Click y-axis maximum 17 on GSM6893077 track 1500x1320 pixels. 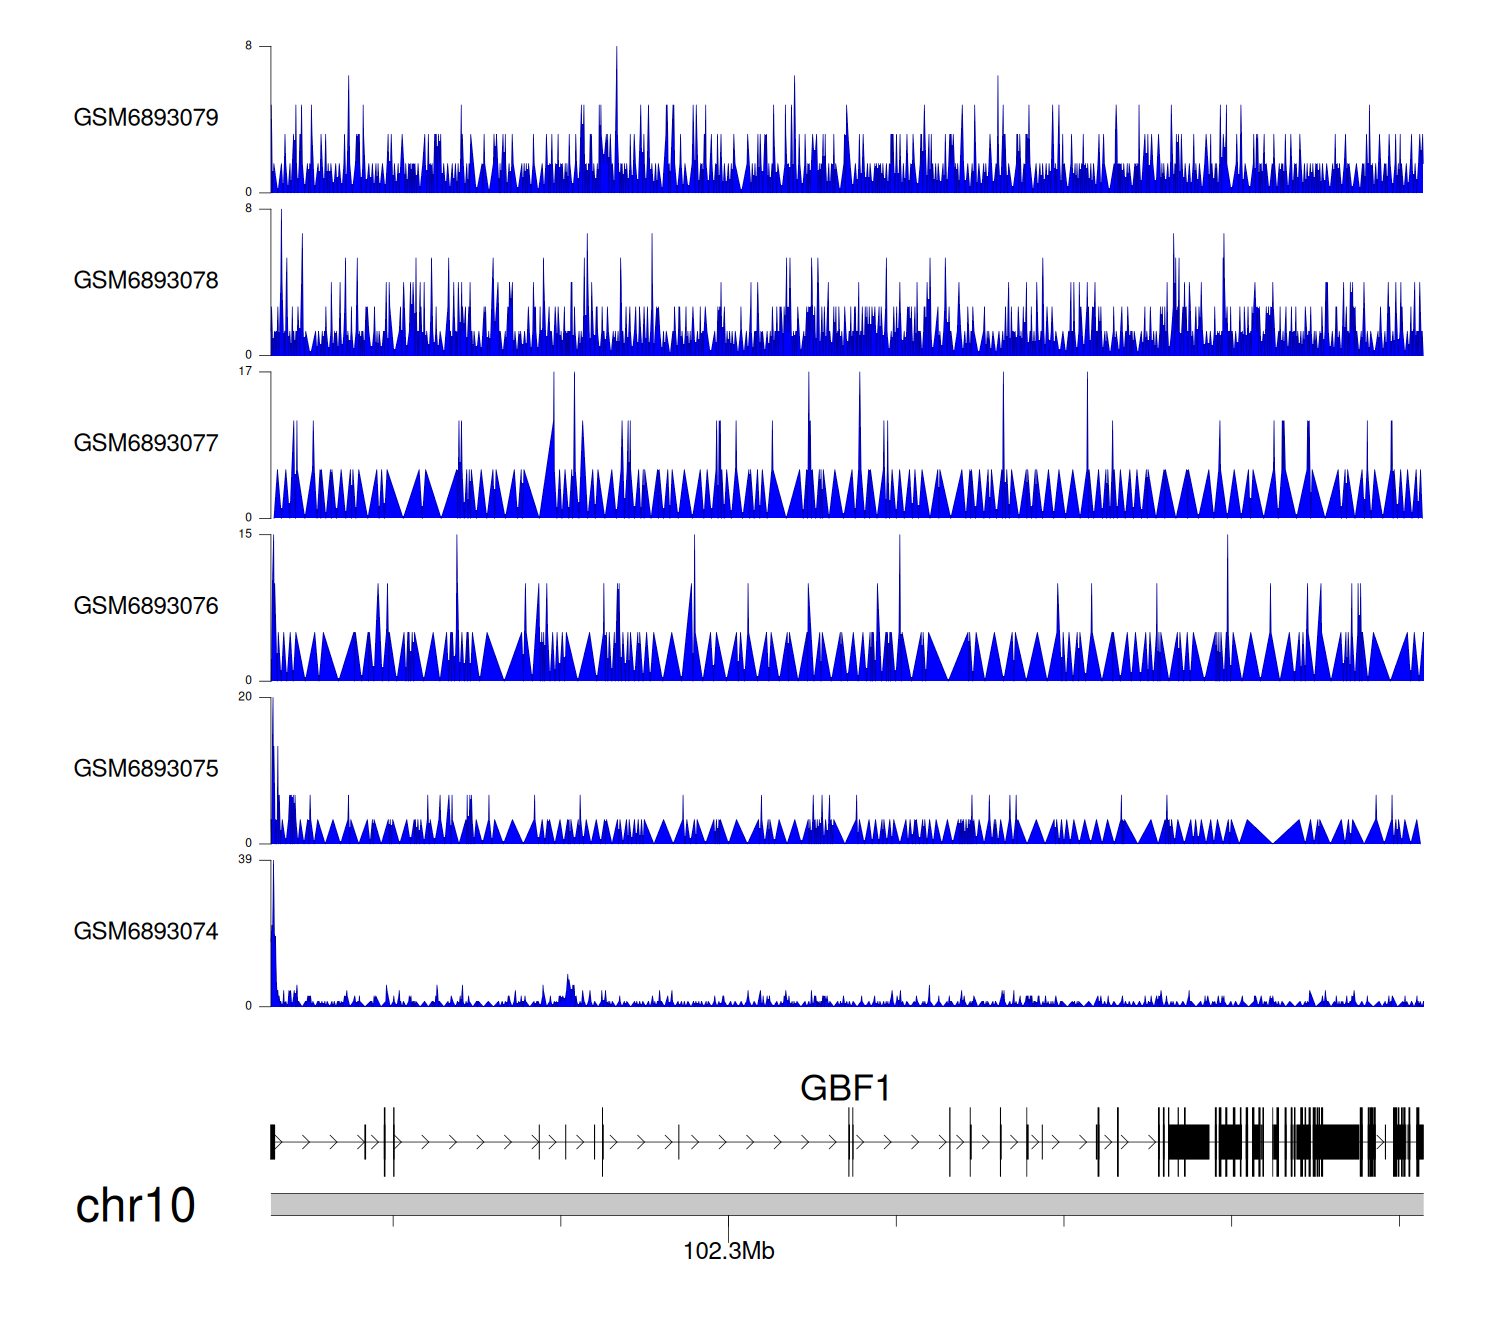pyautogui.click(x=246, y=371)
